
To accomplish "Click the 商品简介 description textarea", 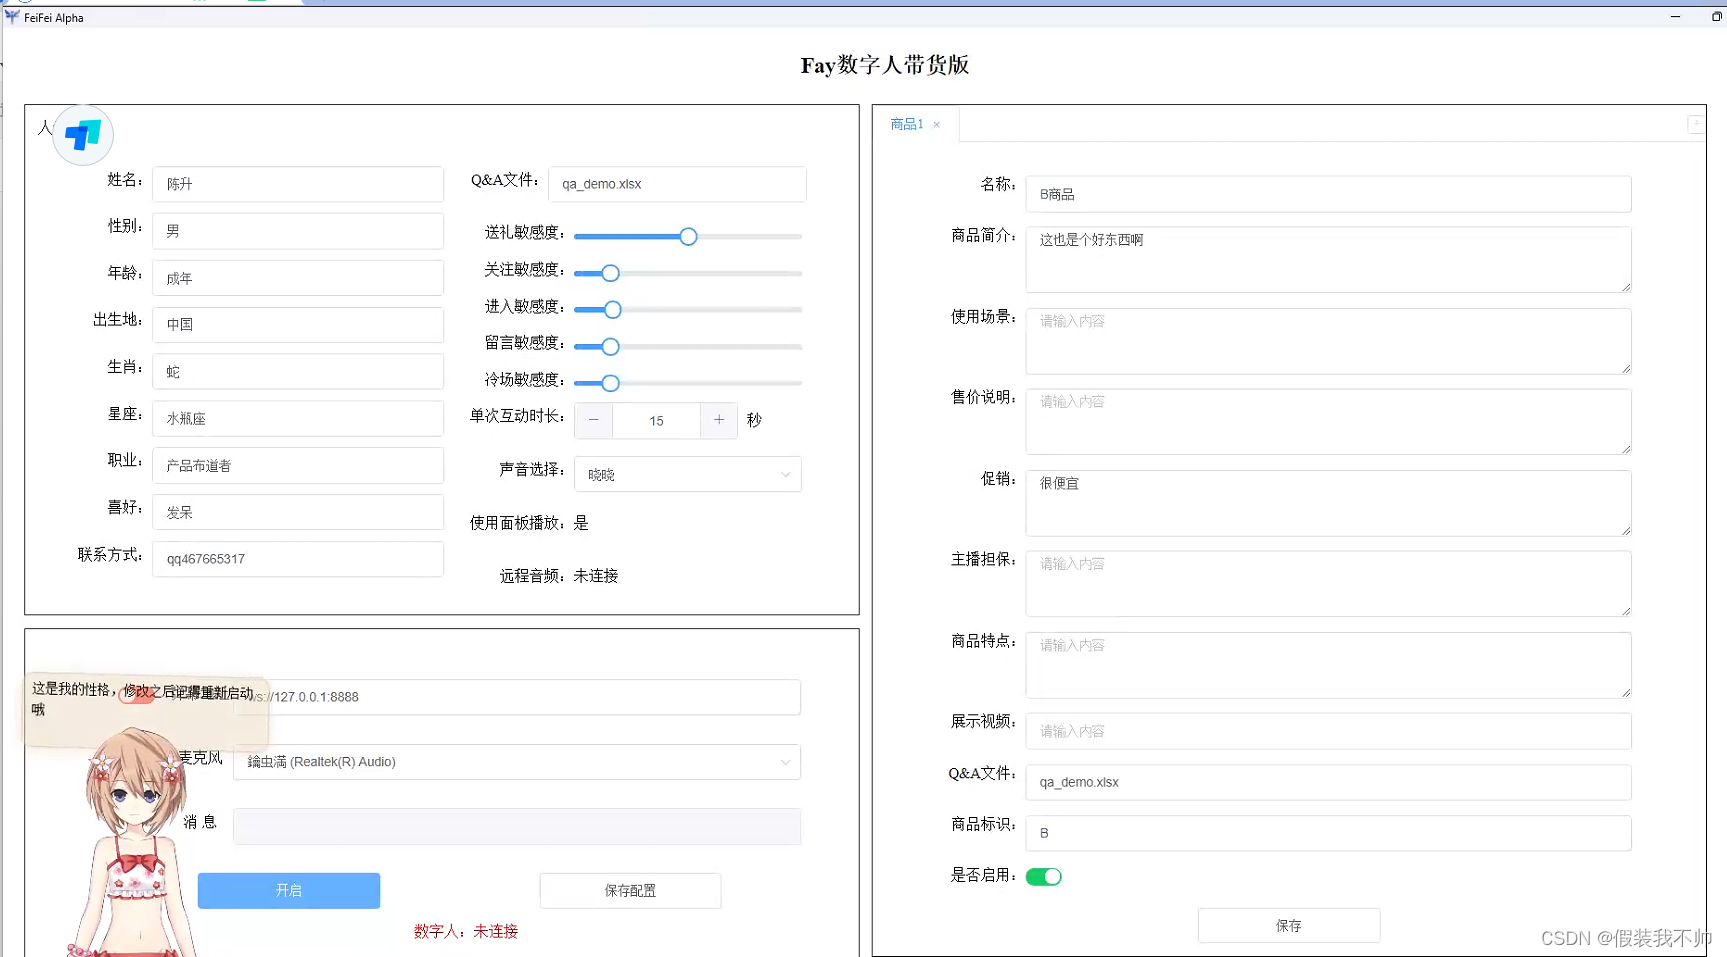I will coord(1328,260).
